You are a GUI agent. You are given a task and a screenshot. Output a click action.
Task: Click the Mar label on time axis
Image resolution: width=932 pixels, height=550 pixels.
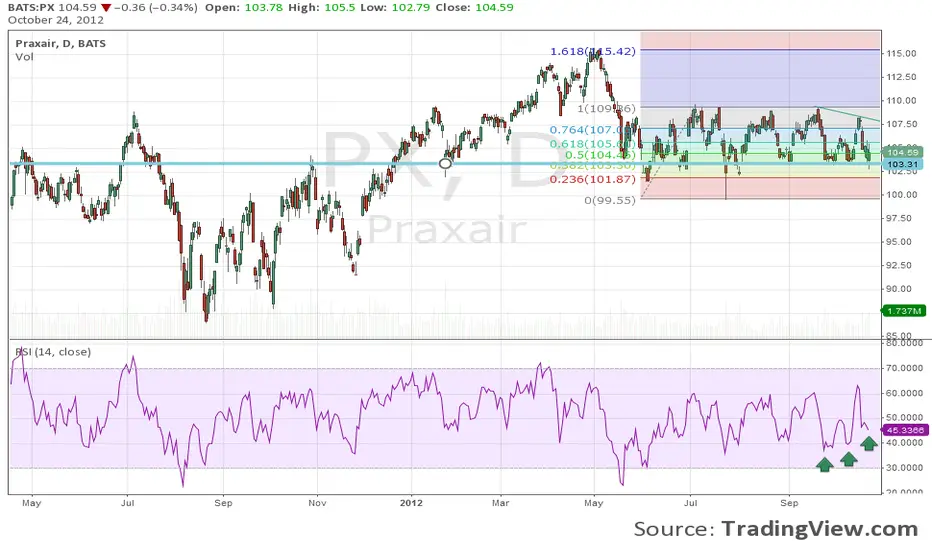[500, 503]
